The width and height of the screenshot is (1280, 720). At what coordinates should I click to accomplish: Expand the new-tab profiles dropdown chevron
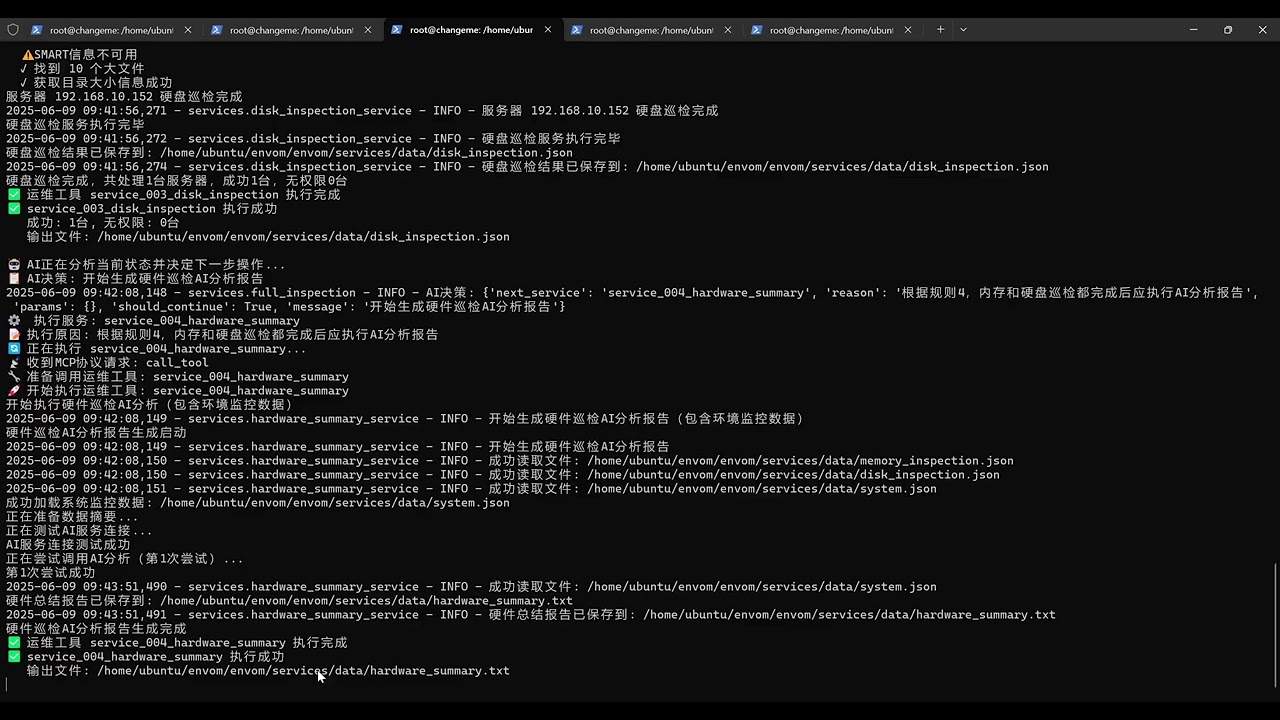click(x=964, y=30)
